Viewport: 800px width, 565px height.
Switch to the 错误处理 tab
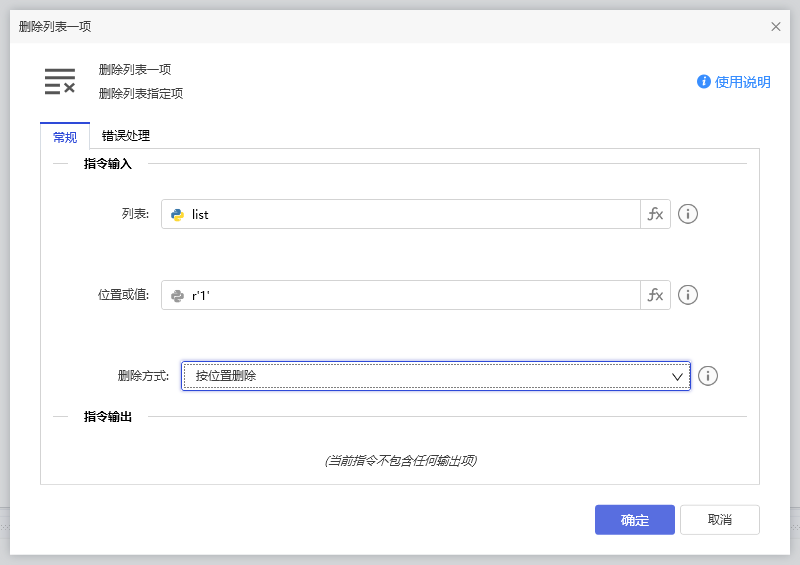click(126, 136)
